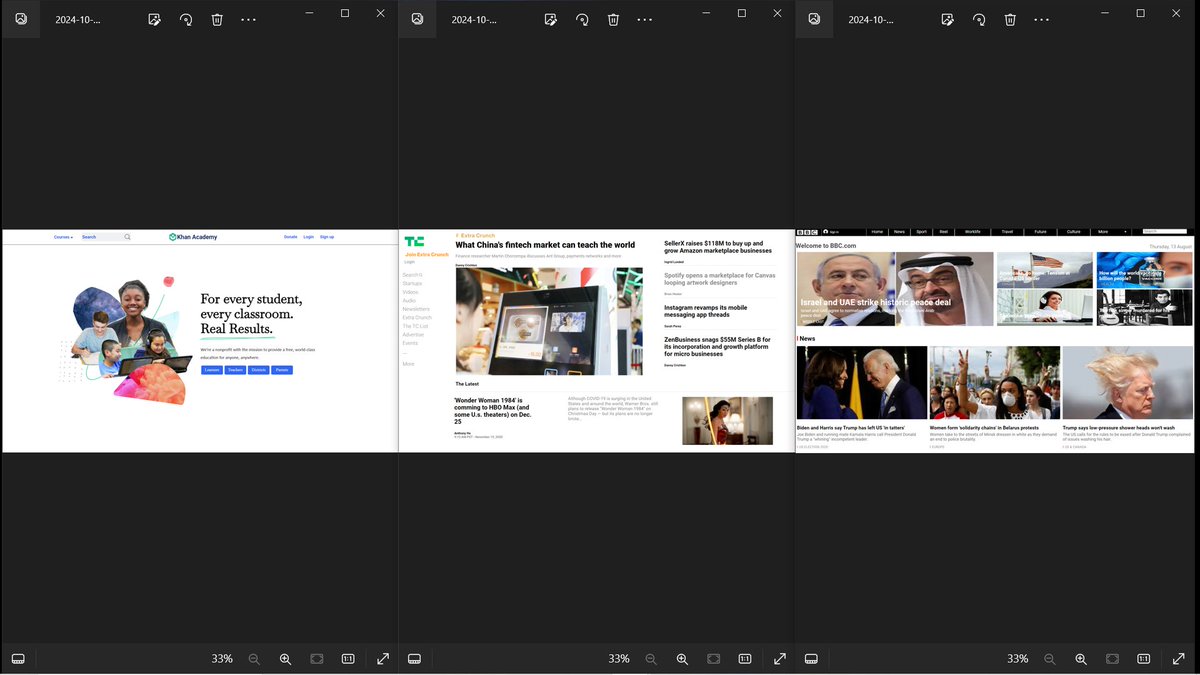Fit the TechCrunch screenshot to window
The height and width of the screenshot is (675, 1200).
(713, 659)
